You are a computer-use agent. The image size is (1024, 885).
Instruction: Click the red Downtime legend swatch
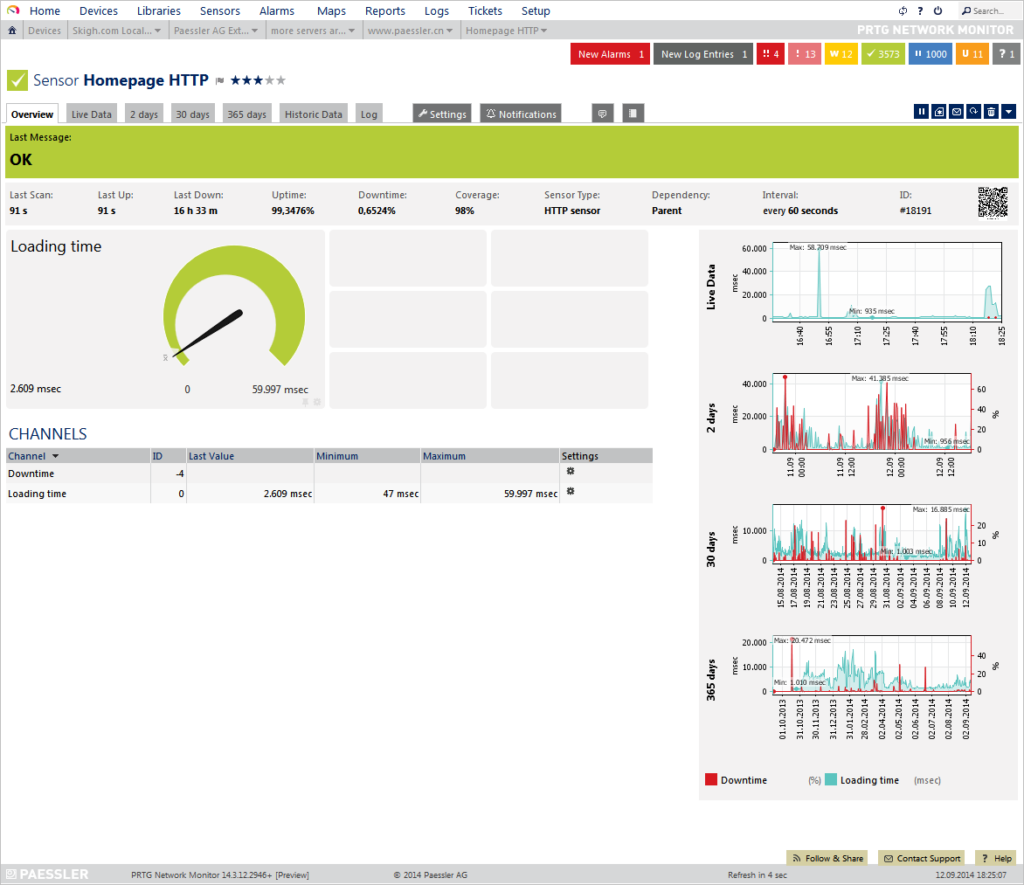tap(712, 780)
